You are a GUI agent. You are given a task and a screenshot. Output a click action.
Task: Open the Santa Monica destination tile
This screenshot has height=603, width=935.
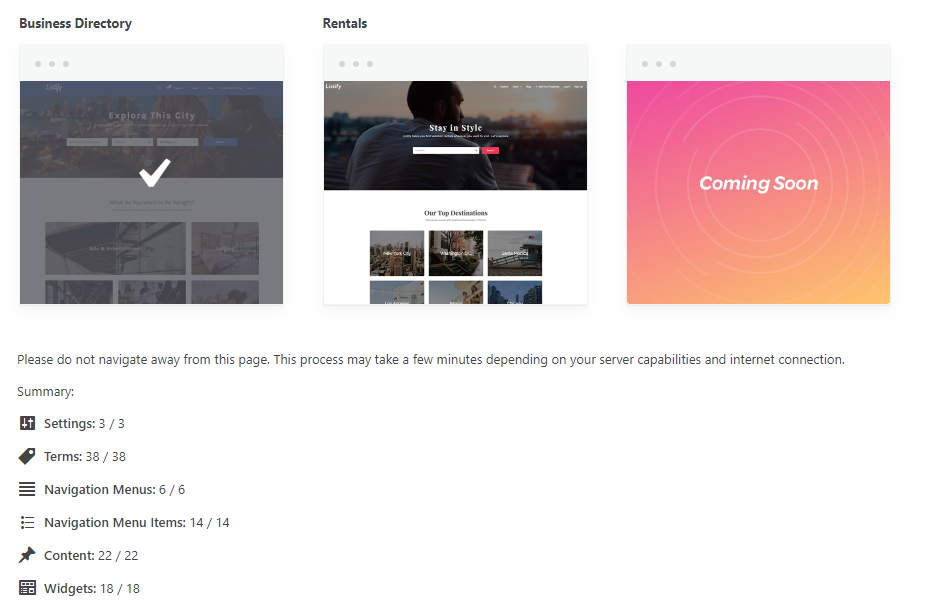tap(515, 253)
